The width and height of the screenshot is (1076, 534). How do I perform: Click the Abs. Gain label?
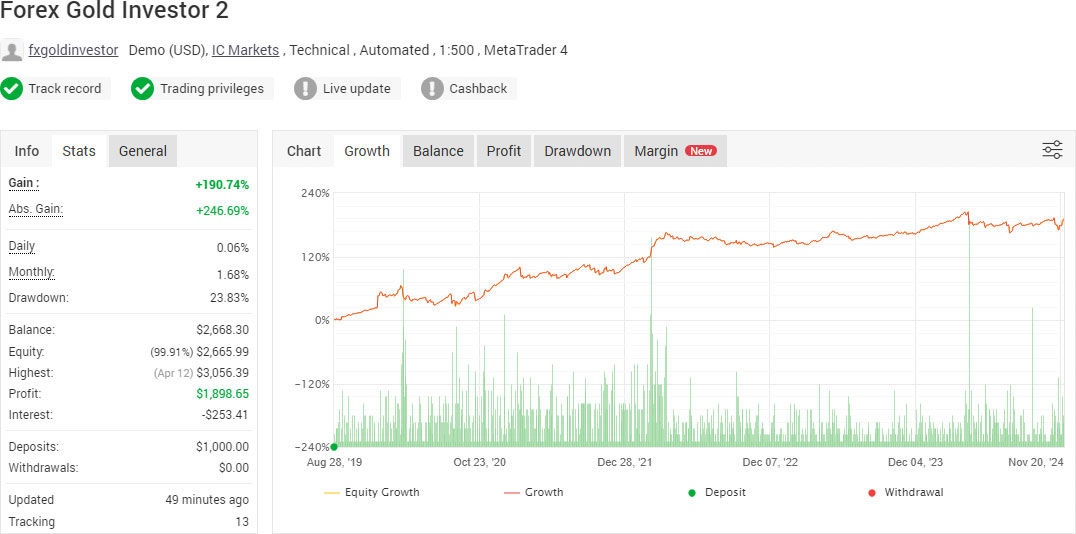coord(36,209)
